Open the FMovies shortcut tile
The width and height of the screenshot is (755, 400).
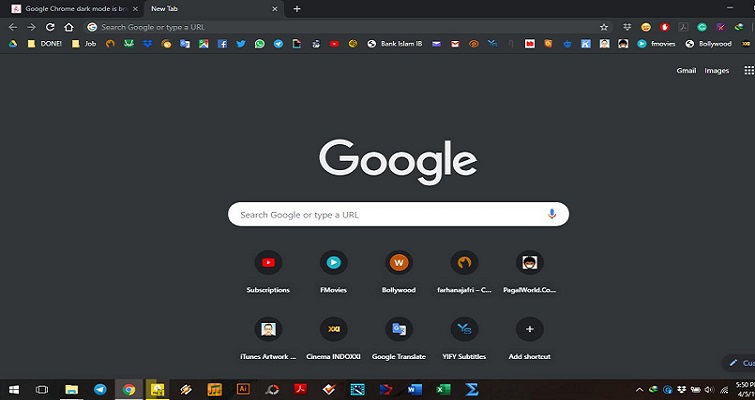(x=333, y=263)
